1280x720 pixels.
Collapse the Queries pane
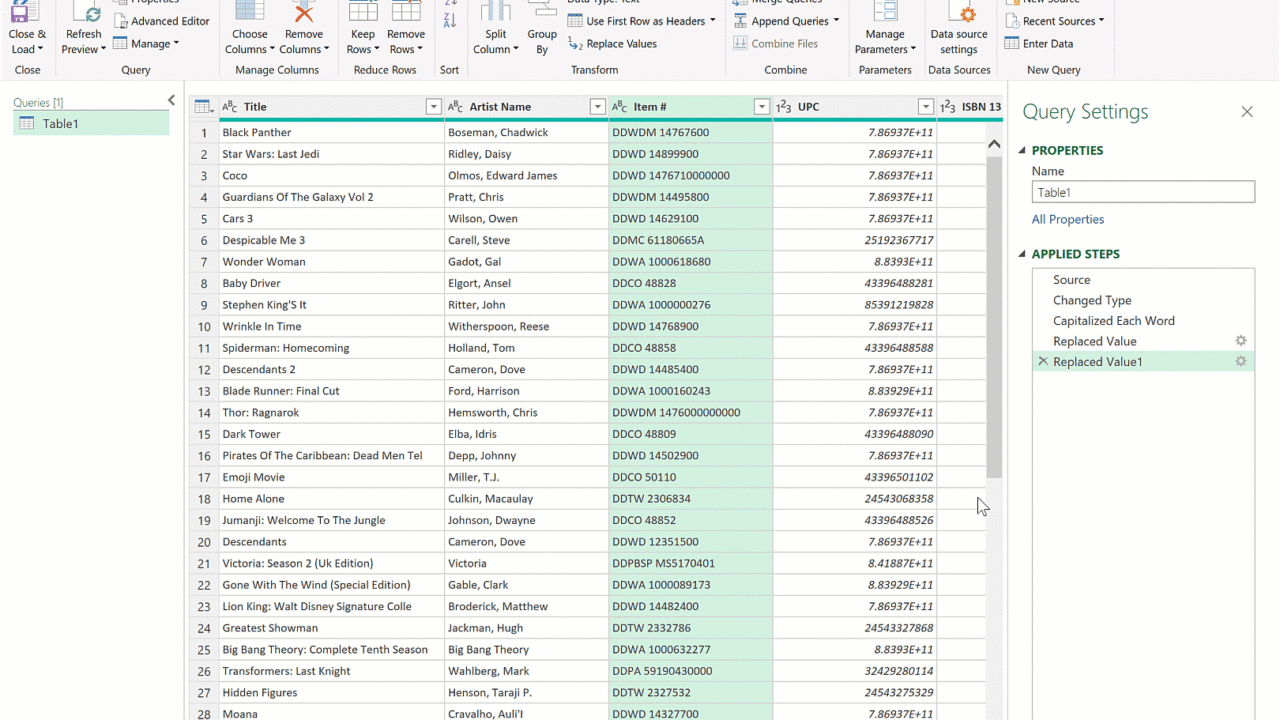pos(171,100)
